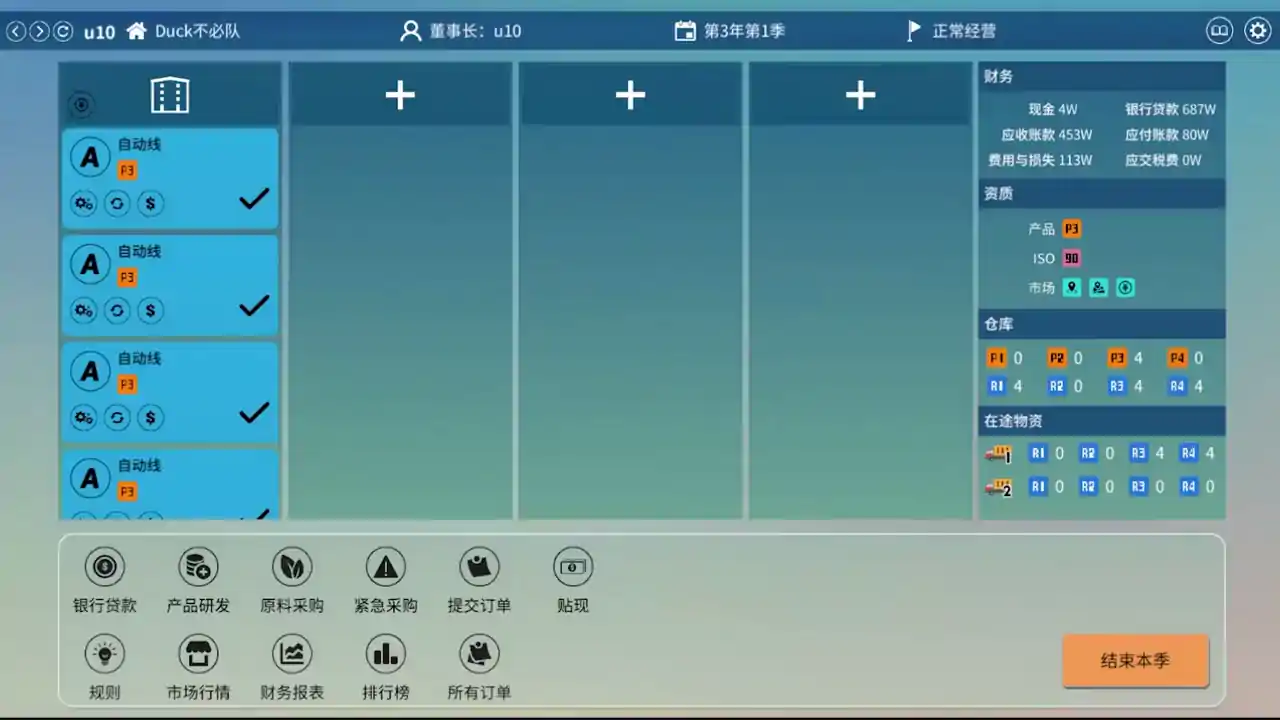Add a factory in the first plus slot
1280x720 pixels.
coord(400,95)
